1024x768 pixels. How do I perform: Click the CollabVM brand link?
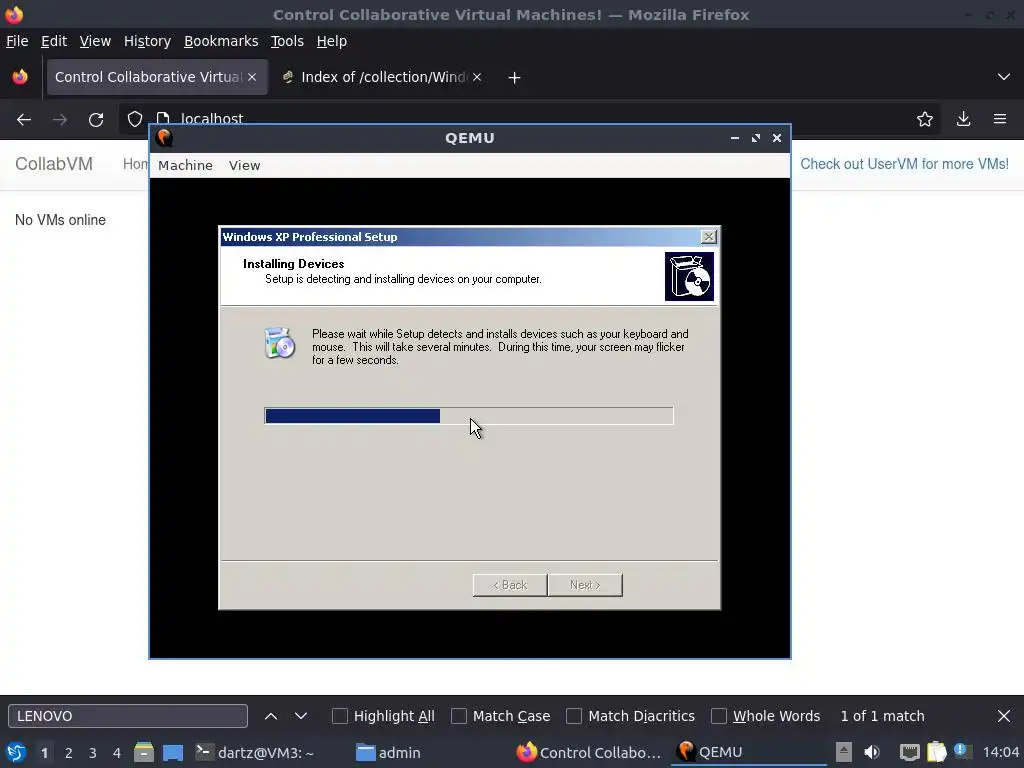click(54, 164)
